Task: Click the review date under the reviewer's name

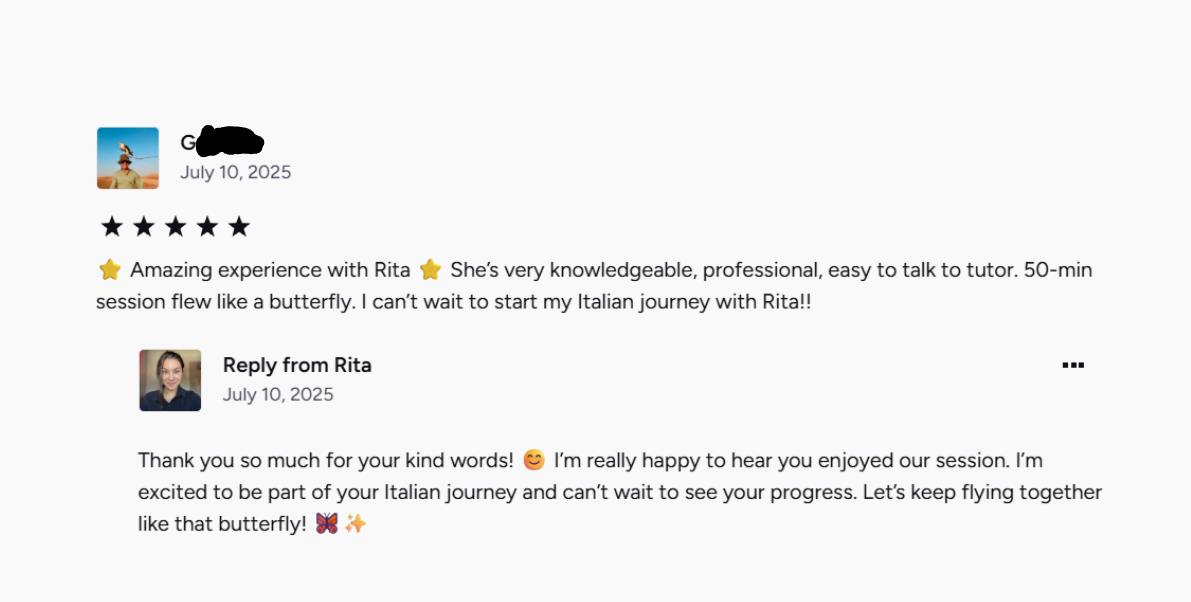Action: coord(235,172)
